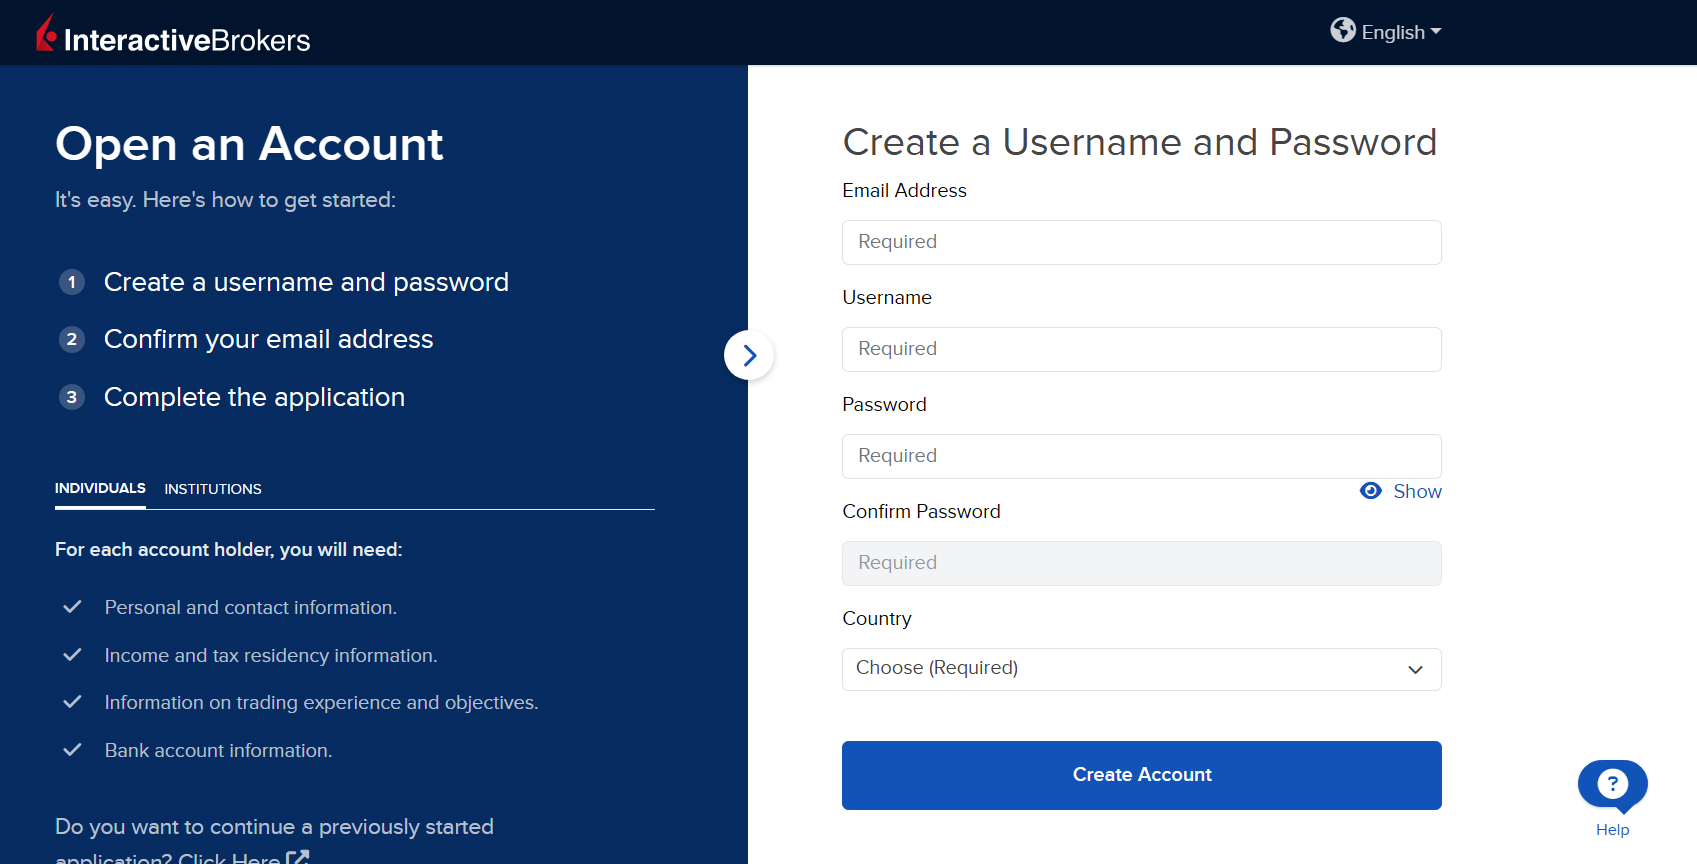Click the step 1 number badge
Viewport: 1697px width, 864px height.
pyautogui.click(x=71, y=282)
